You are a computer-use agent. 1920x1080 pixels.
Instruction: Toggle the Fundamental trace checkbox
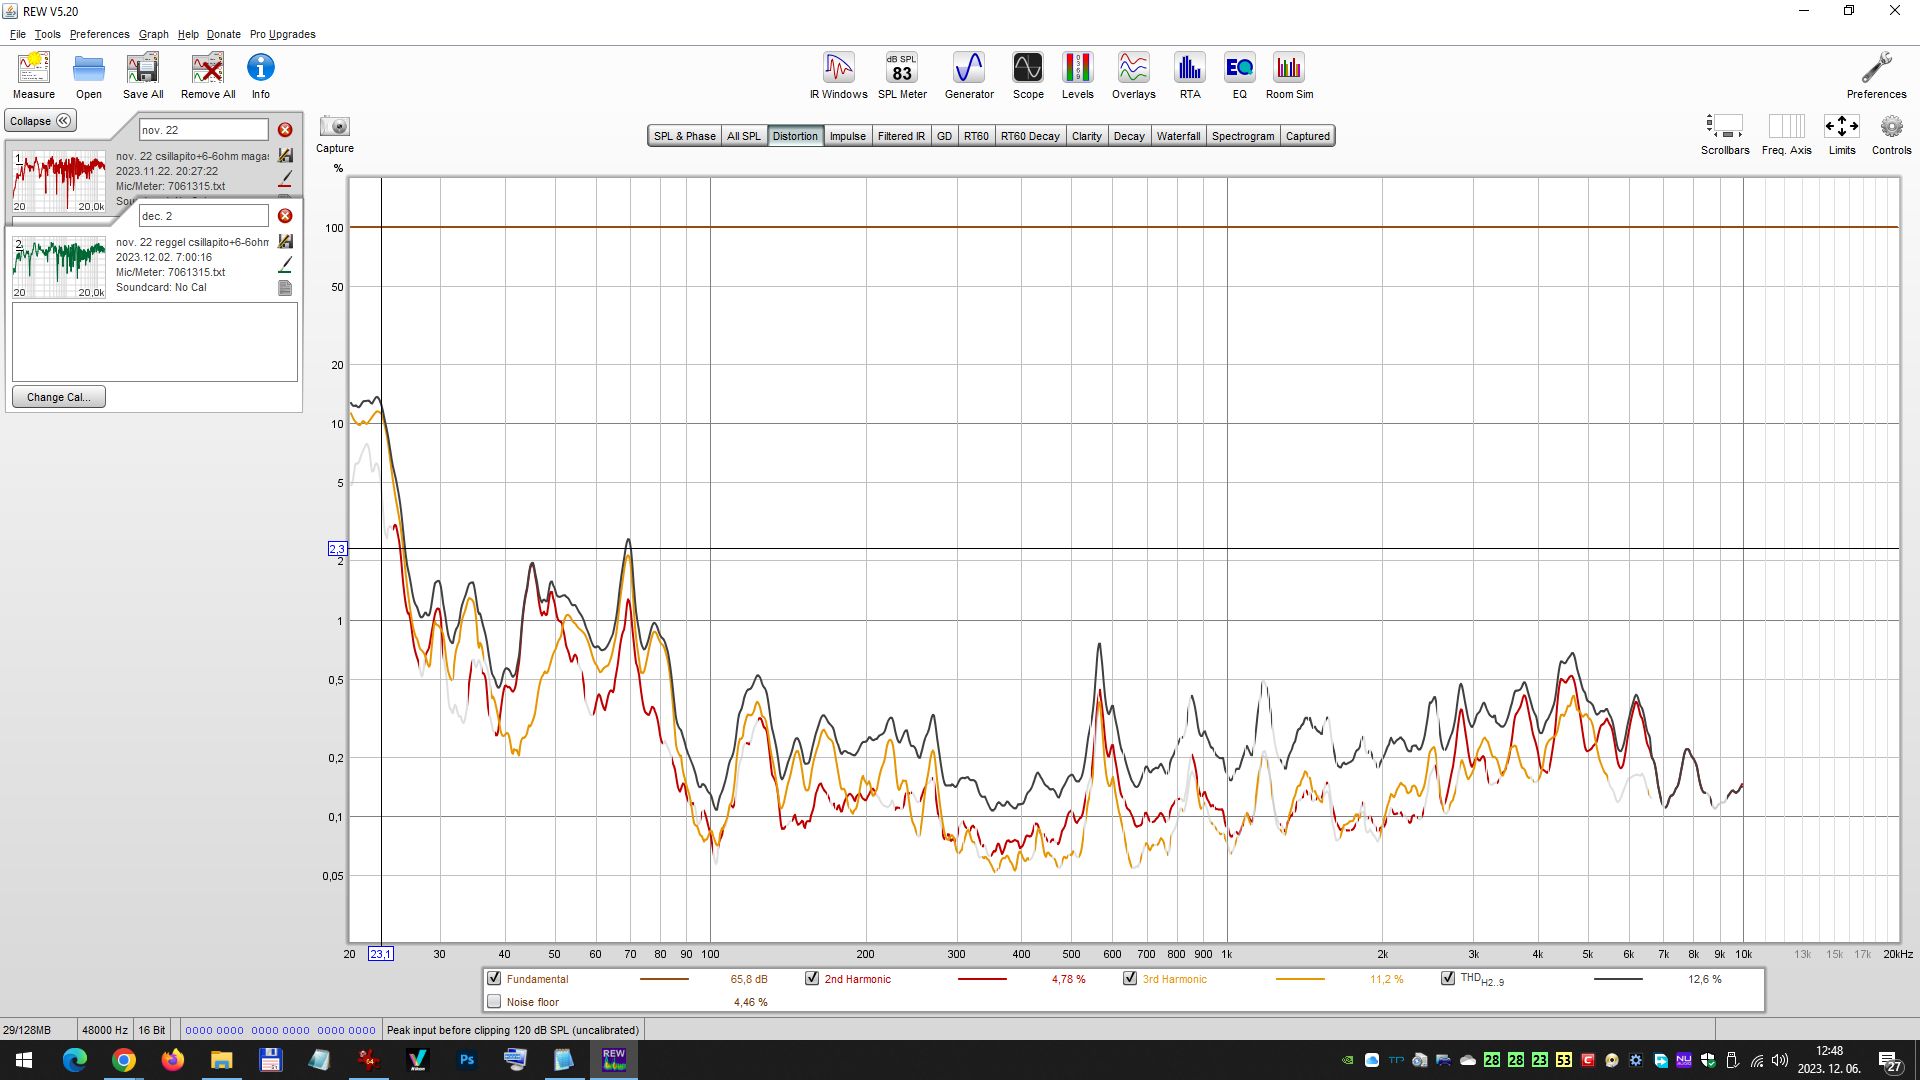494,978
